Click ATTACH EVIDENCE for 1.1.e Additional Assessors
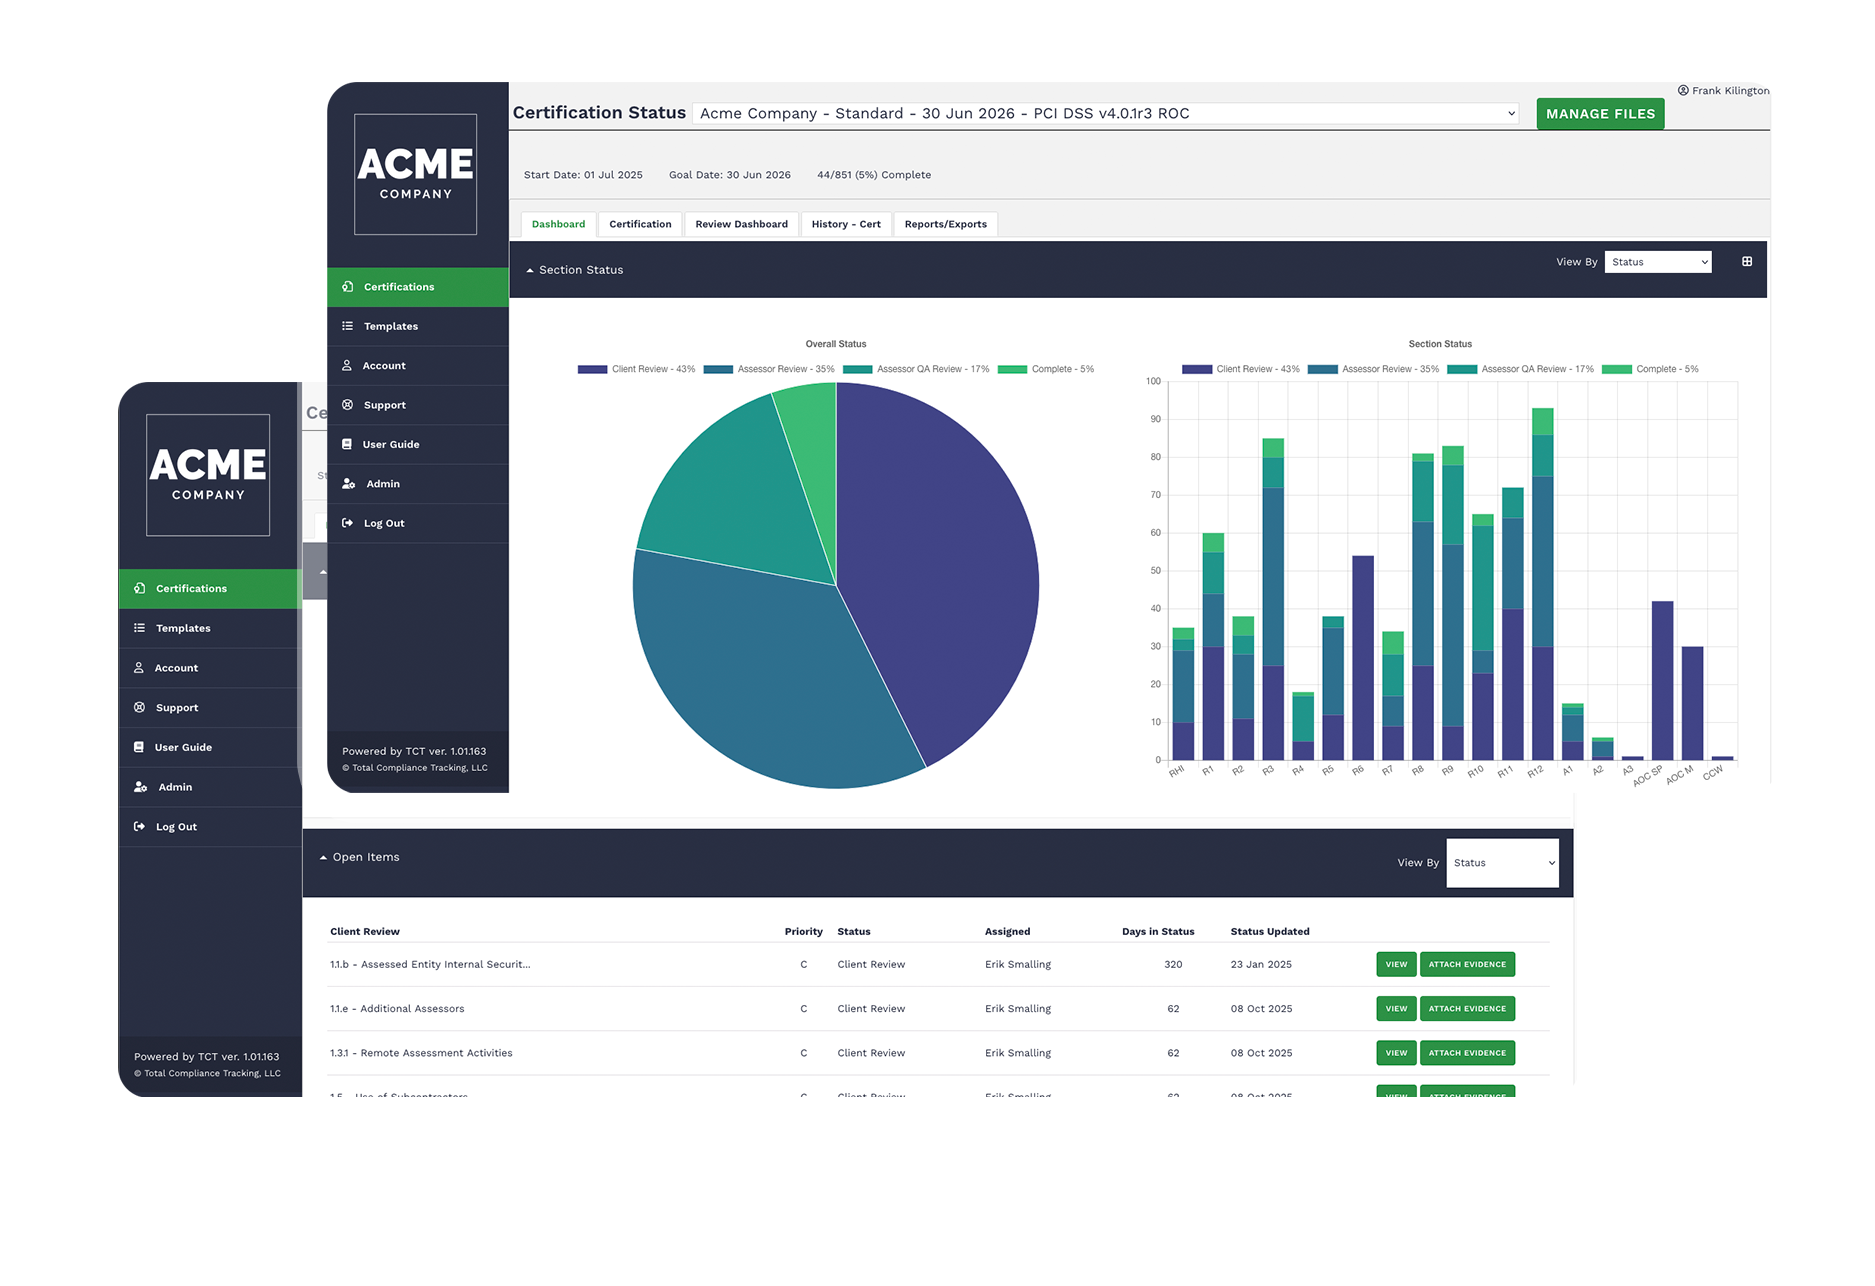1875x1286 pixels. click(x=1467, y=1009)
